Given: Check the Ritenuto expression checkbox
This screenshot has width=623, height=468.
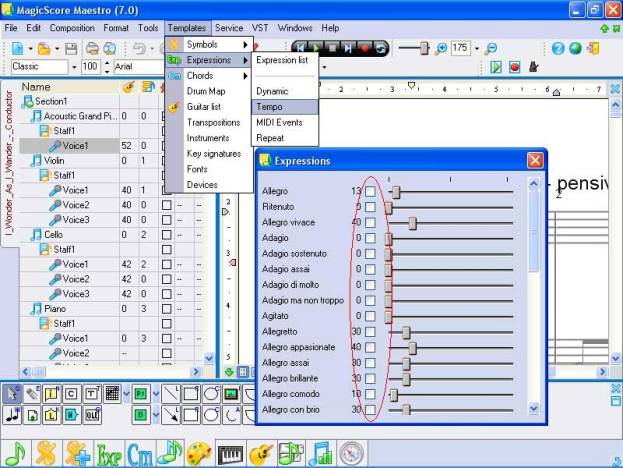Looking at the screenshot, I should (370, 207).
